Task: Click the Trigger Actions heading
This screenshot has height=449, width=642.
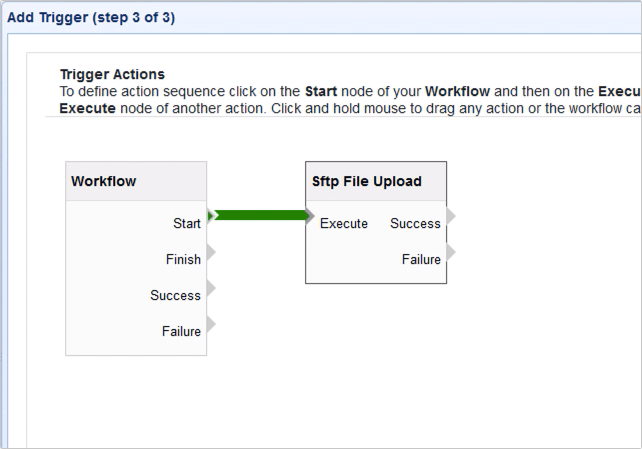Action: tap(112, 74)
